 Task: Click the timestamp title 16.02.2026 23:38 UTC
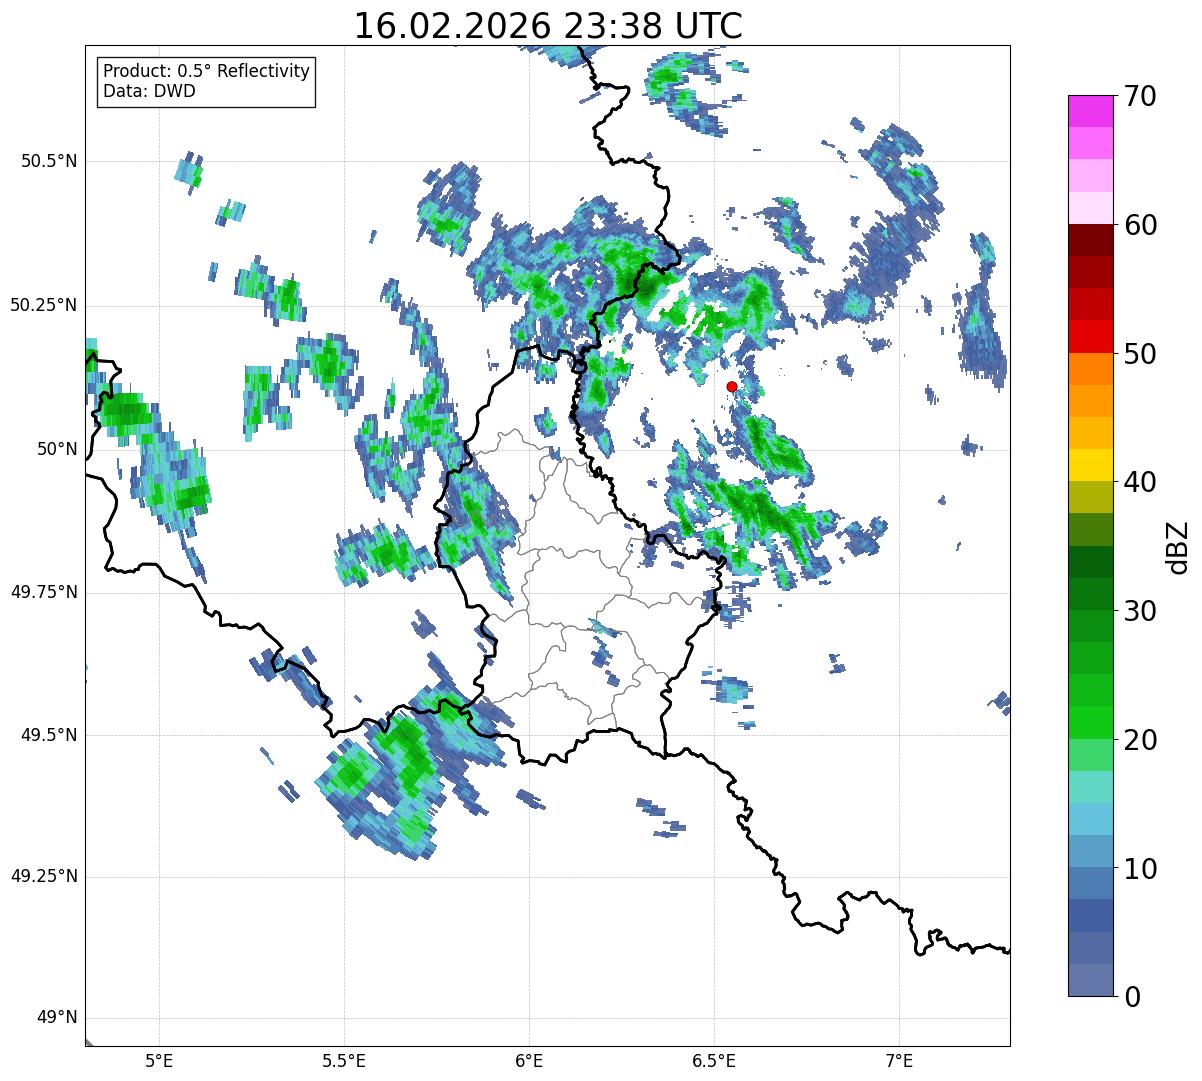pyautogui.click(x=548, y=26)
